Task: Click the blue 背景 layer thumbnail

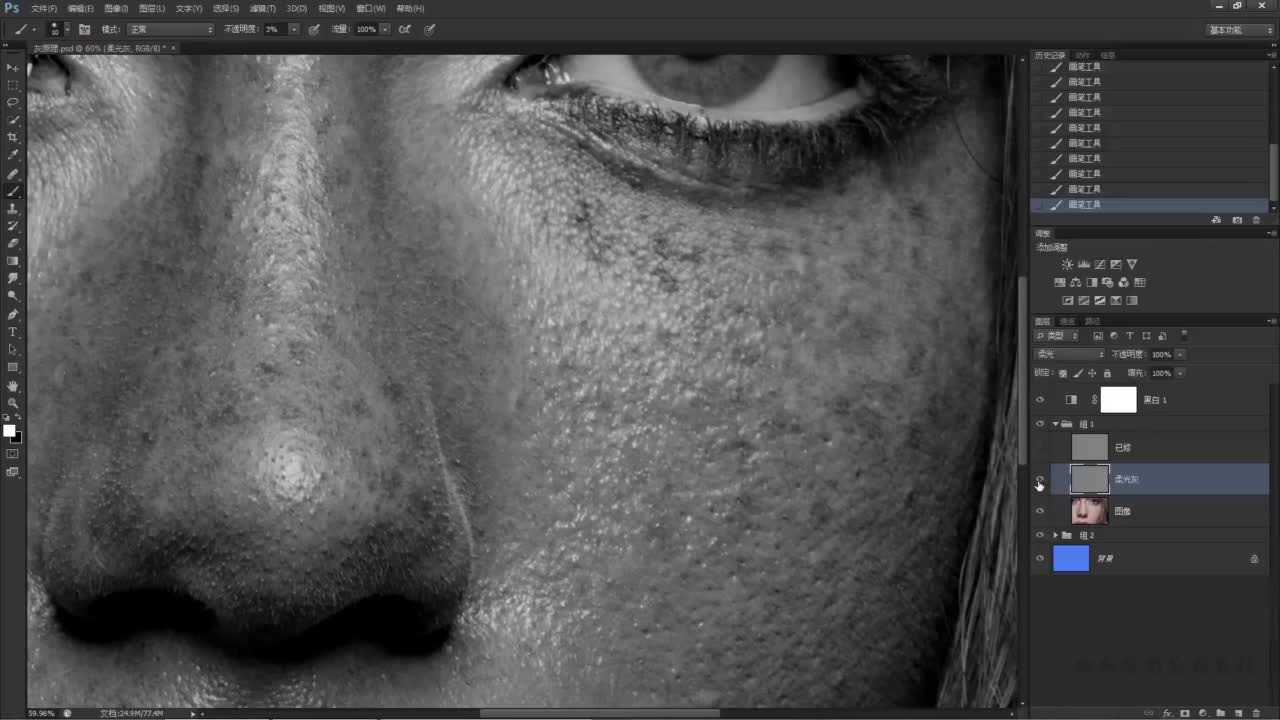Action: (x=1071, y=558)
